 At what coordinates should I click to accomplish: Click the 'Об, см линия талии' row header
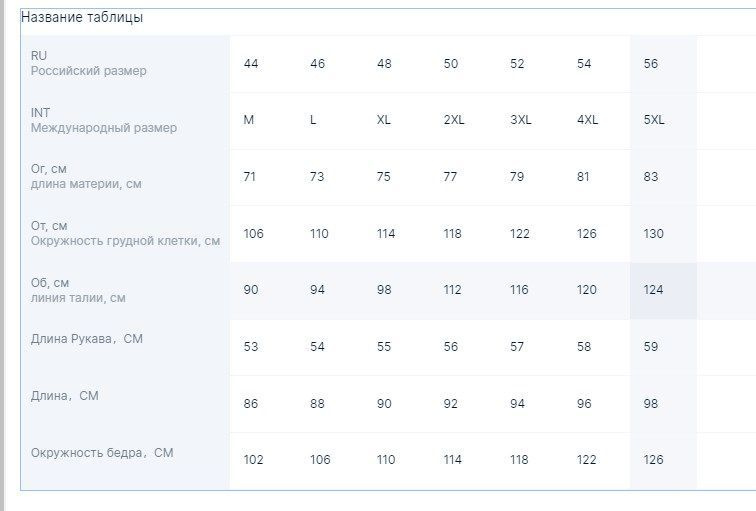point(125,291)
